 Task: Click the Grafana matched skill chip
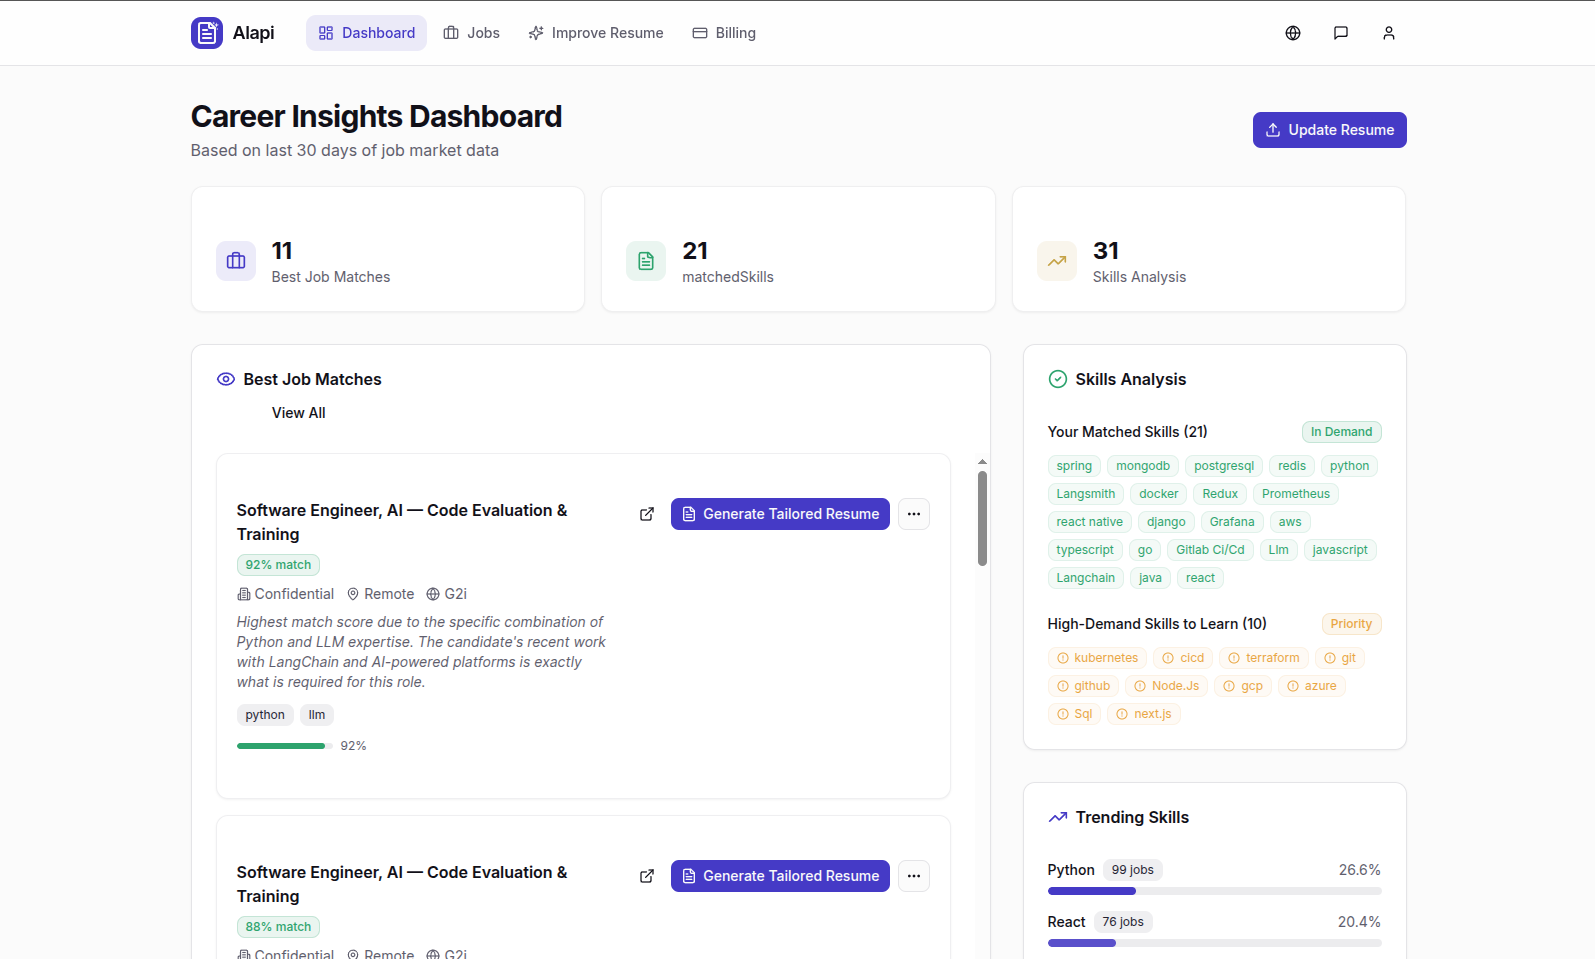pyautogui.click(x=1232, y=522)
